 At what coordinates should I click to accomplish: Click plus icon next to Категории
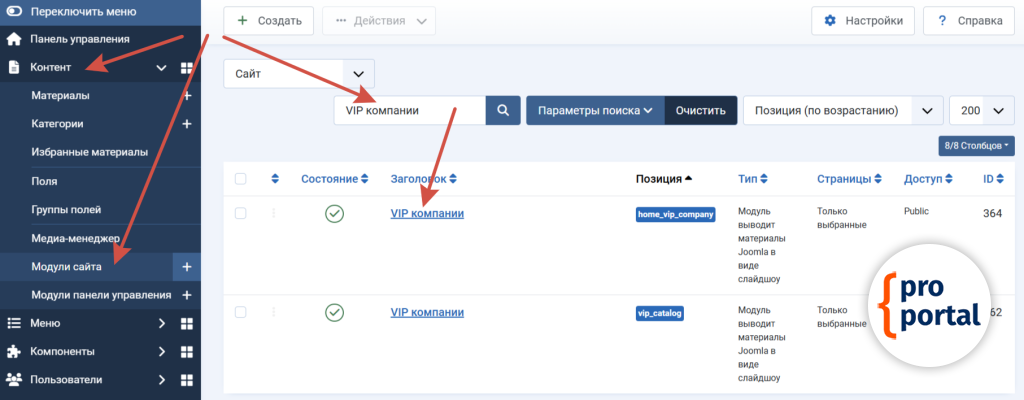click(x=187, y=124)
